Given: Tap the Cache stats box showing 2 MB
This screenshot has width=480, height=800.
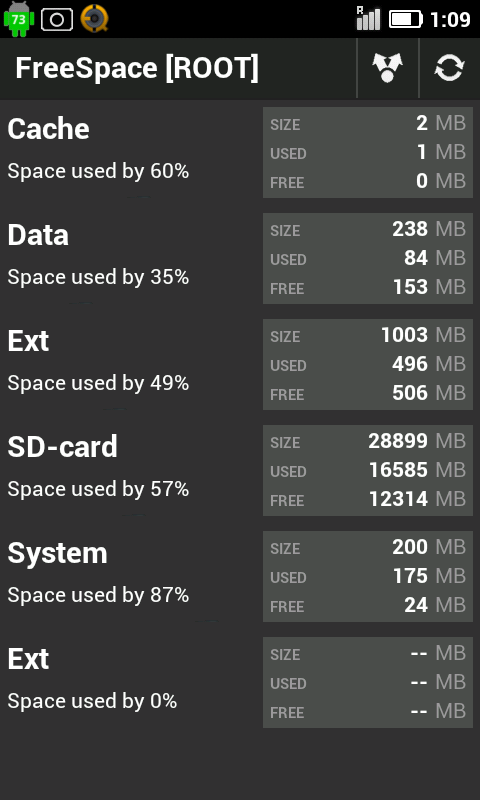Looking at the screenshot, I should [x=368, y=153].
